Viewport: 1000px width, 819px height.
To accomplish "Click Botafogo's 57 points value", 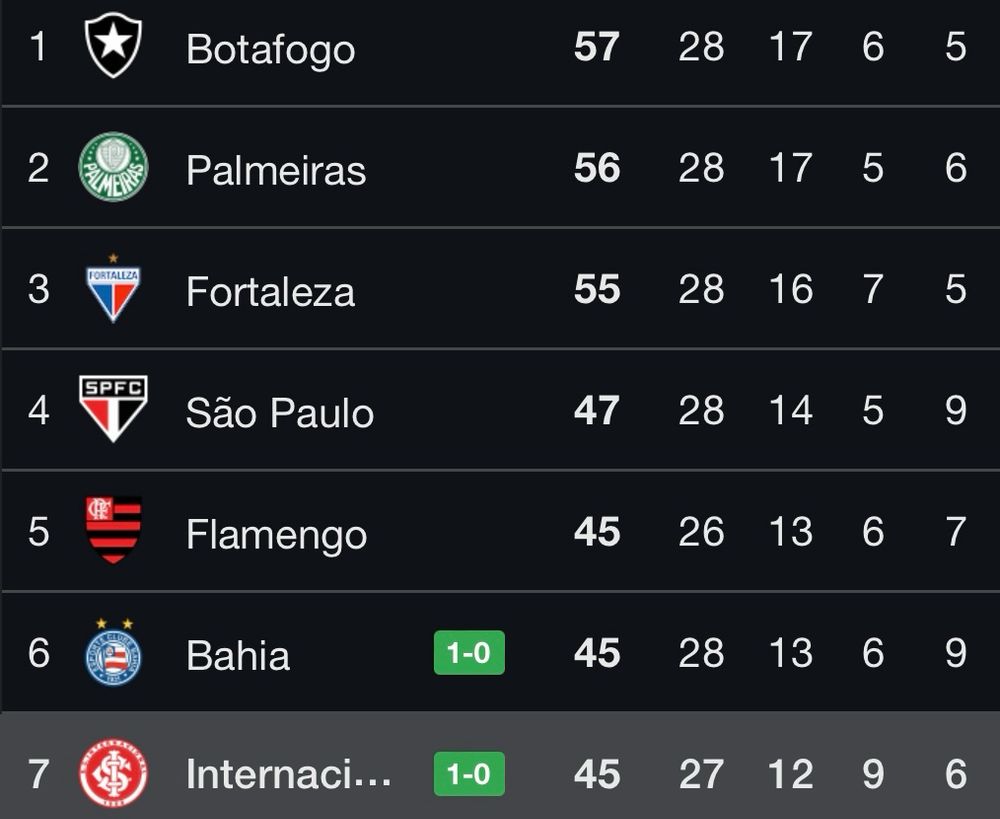I will click(597, 47).
